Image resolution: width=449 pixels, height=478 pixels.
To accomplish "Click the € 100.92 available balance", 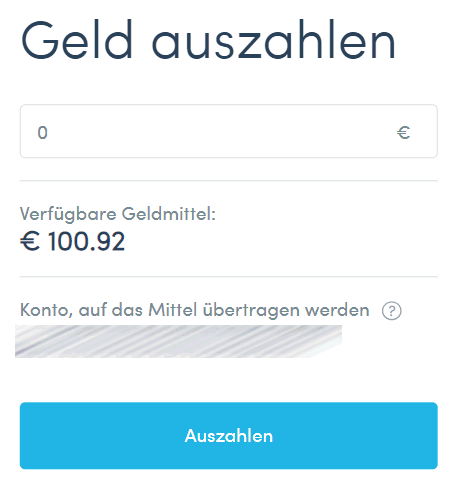I will [72, 241].
